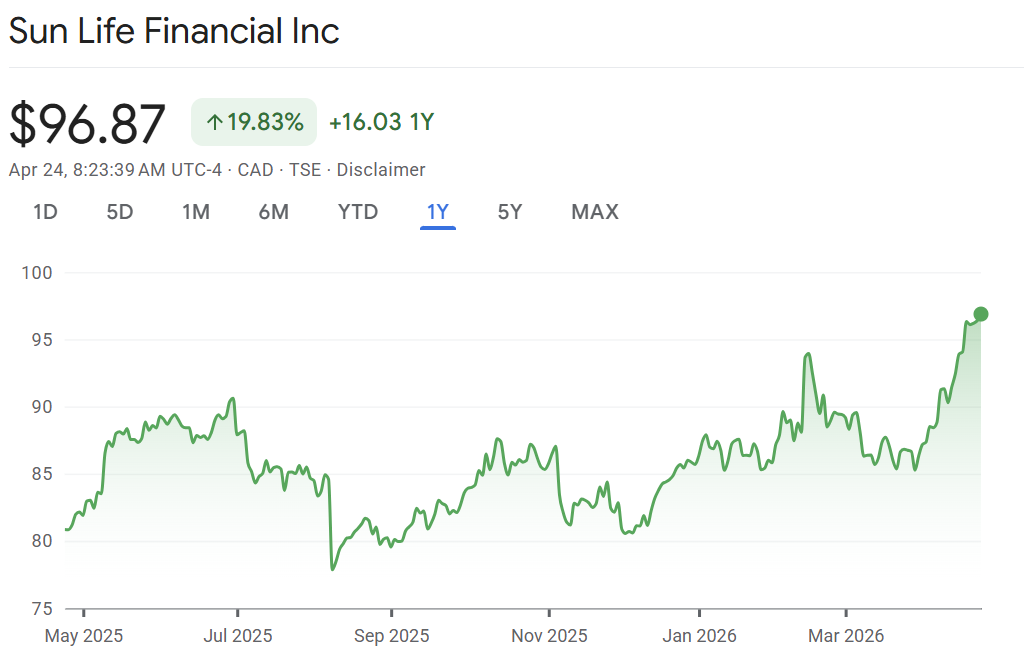Show the 1M price history
Screen dimensions: 1024x663
click(x=196, y=212)
